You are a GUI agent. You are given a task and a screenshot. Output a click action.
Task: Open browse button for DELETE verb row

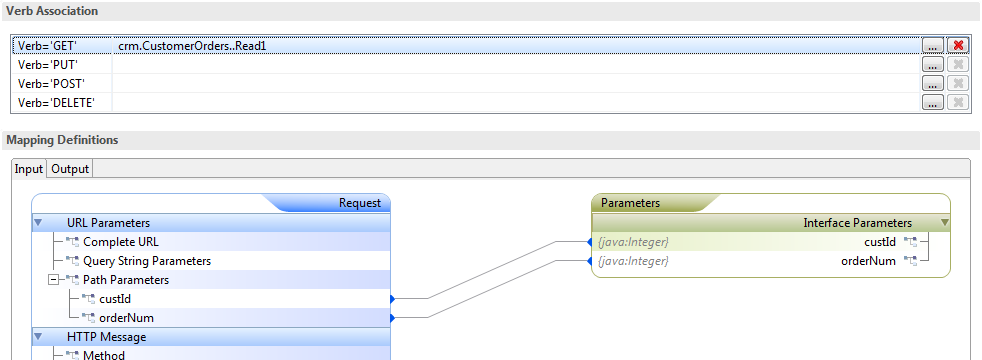(933, 103)
